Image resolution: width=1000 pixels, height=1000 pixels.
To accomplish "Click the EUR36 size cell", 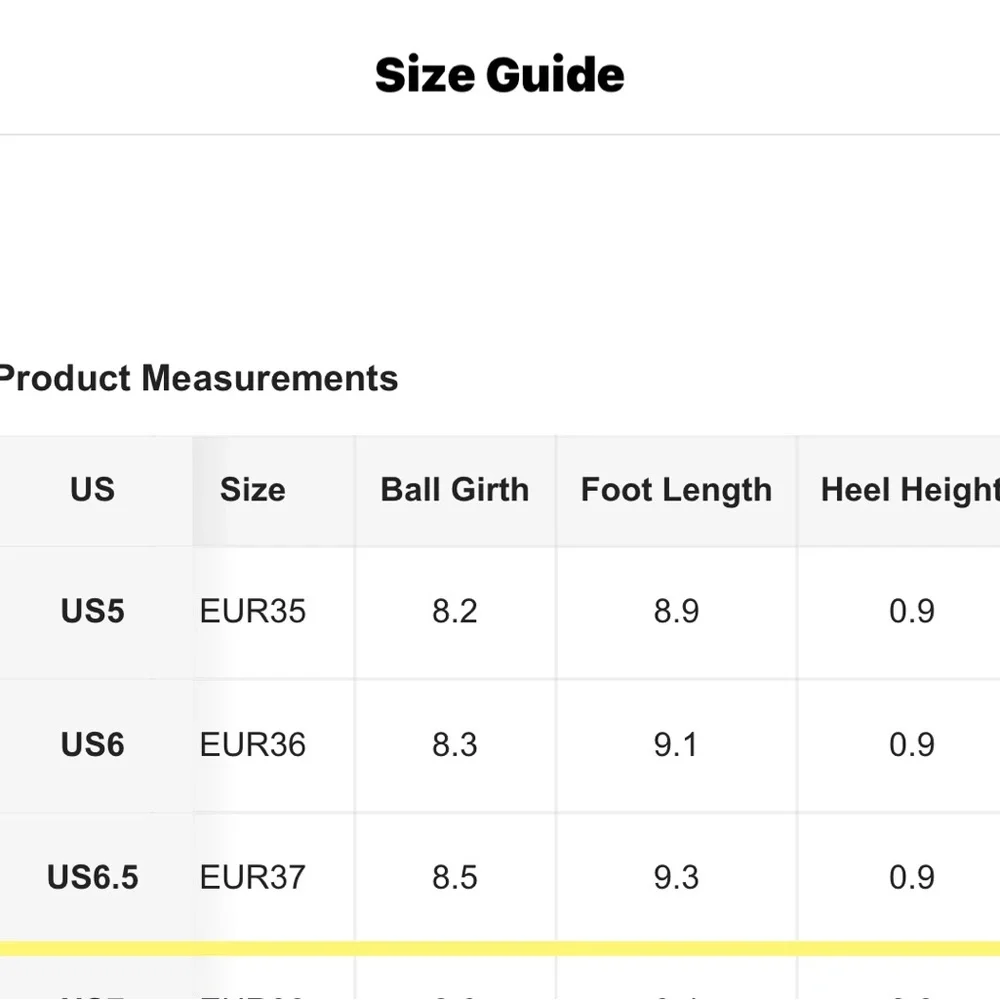I will coord(253,745).
